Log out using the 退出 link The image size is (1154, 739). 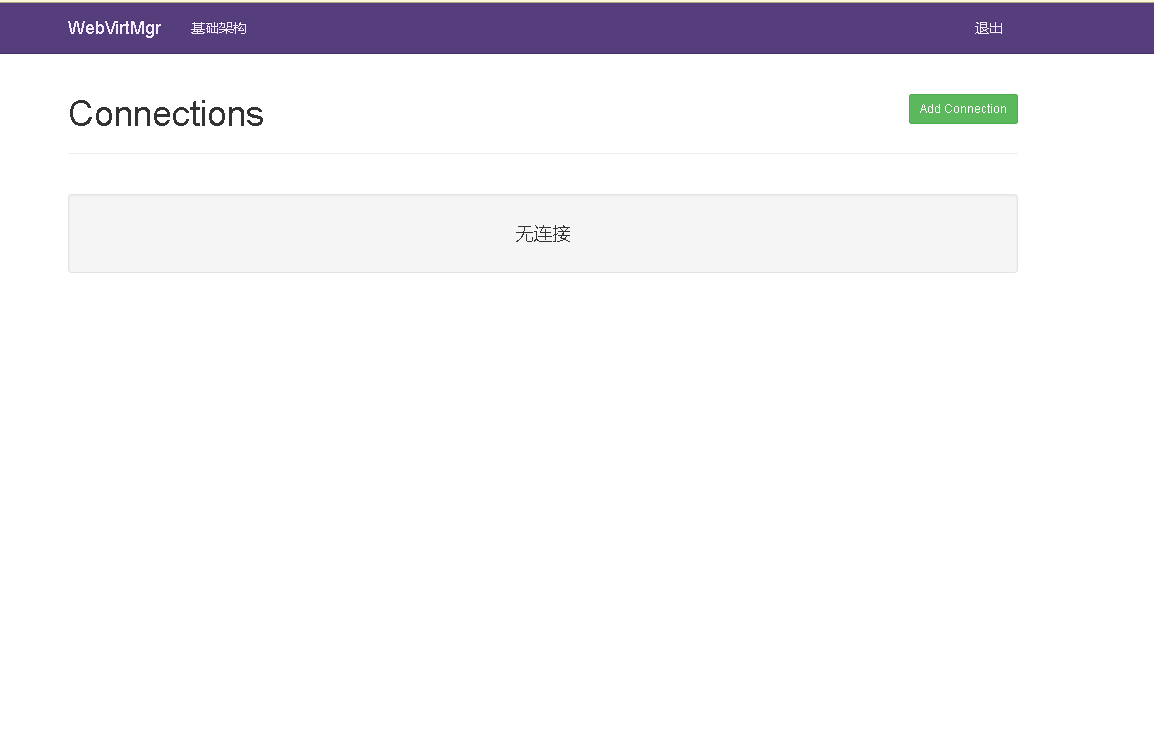click(x=988, y=28)
